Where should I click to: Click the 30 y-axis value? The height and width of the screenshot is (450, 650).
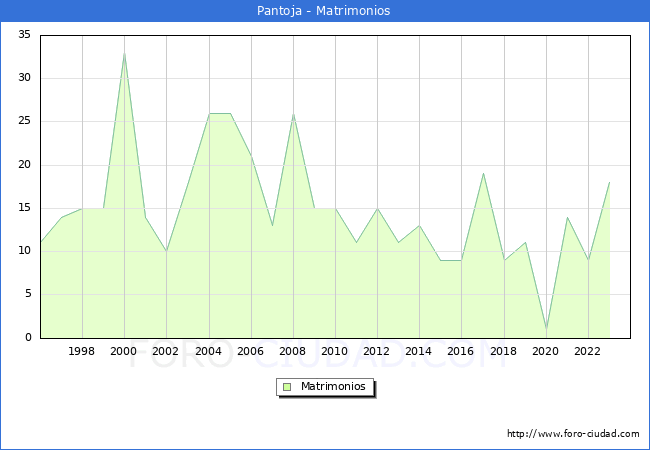coord(24,77)
